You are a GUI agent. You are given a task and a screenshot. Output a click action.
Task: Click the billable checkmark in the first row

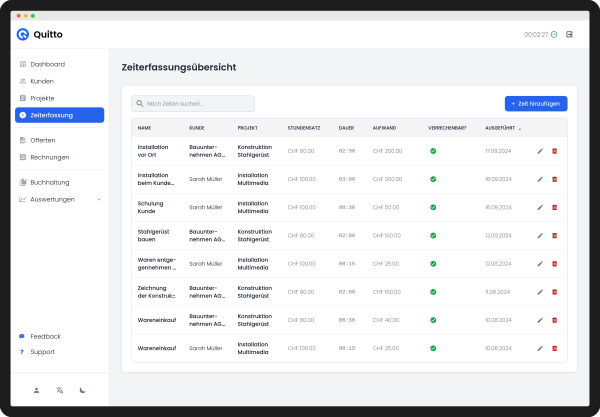[433, 151]
